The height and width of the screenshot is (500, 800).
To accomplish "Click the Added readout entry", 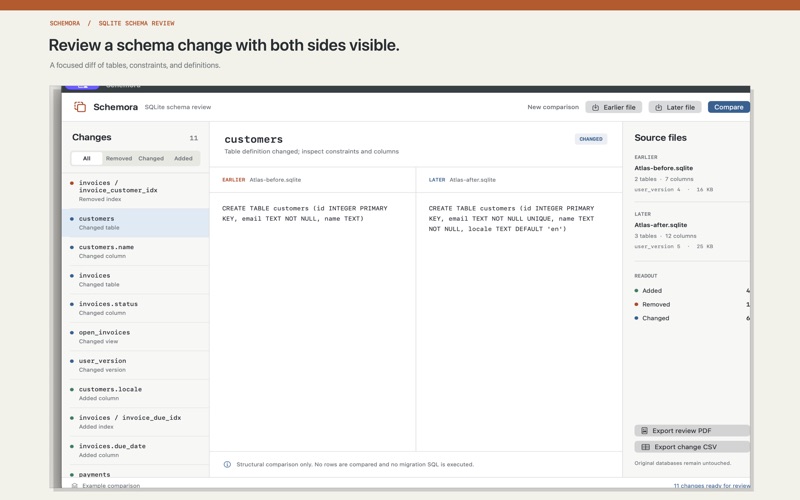I will [692, 290].
